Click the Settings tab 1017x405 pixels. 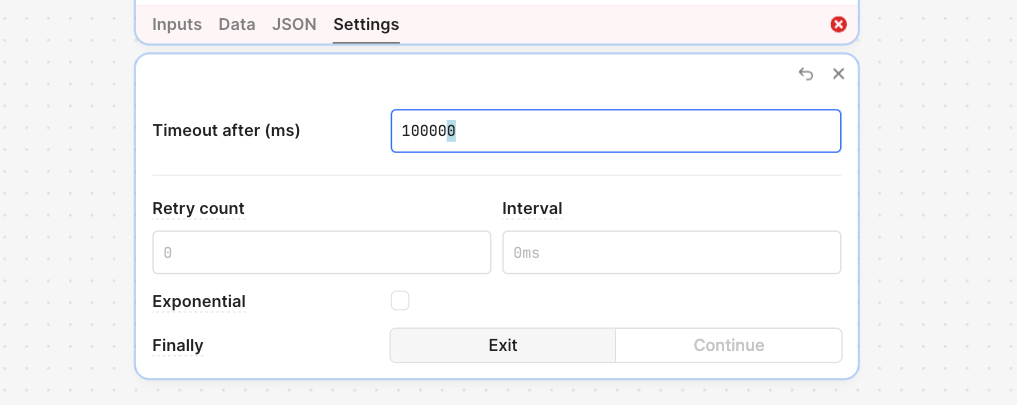click(366, 25)
